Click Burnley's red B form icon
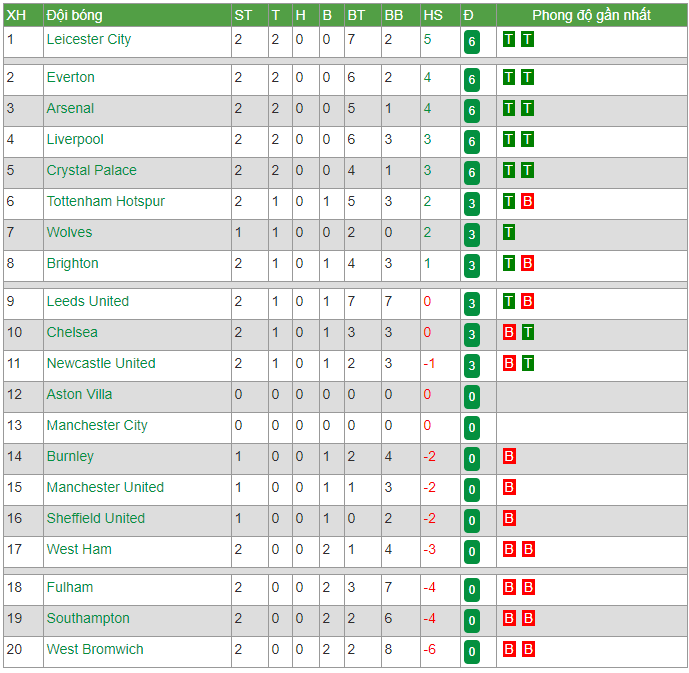The height and width of the screenshot is (673, 689). coord(509,456)
